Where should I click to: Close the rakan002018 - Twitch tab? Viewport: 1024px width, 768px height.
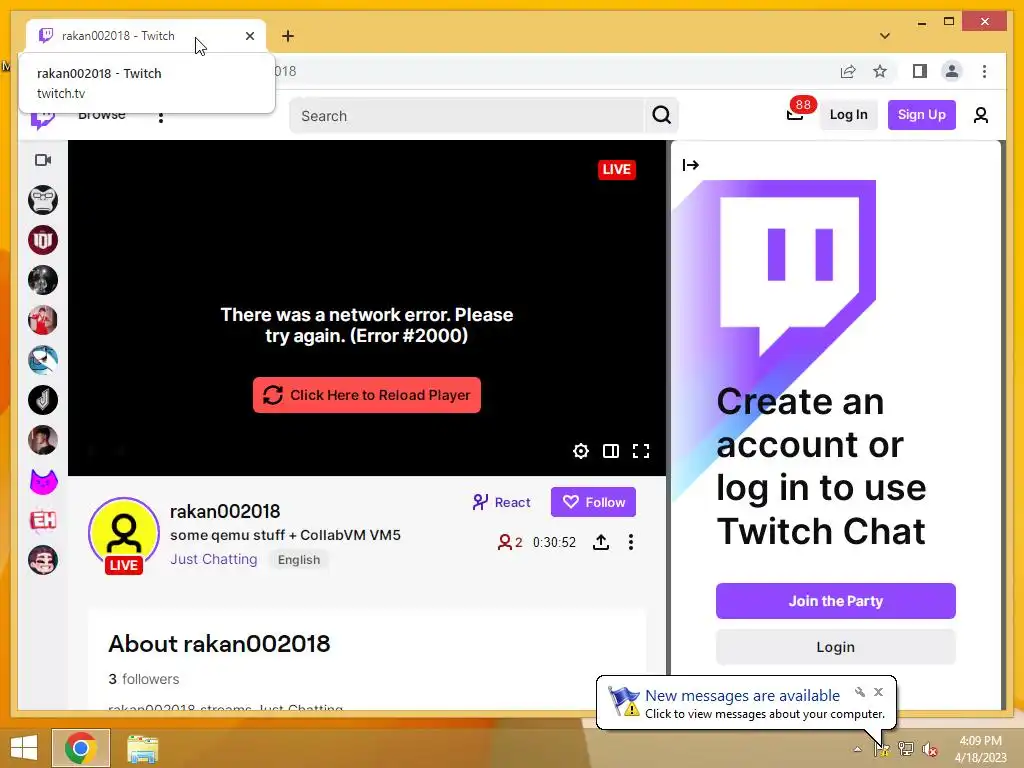pyautogui.click(x=249, y=36)
